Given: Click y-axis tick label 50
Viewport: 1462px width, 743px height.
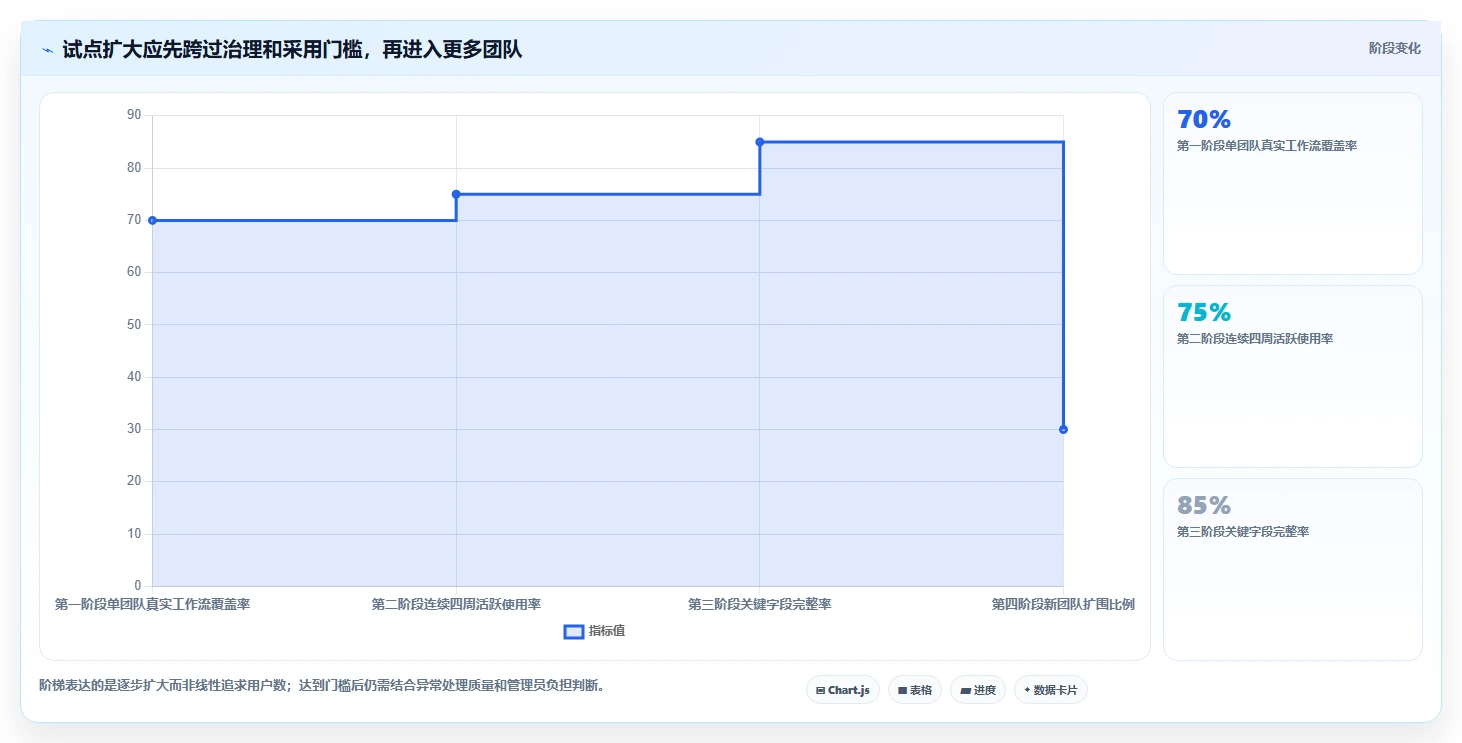Looking at the screenshot, I should (134, 324).
